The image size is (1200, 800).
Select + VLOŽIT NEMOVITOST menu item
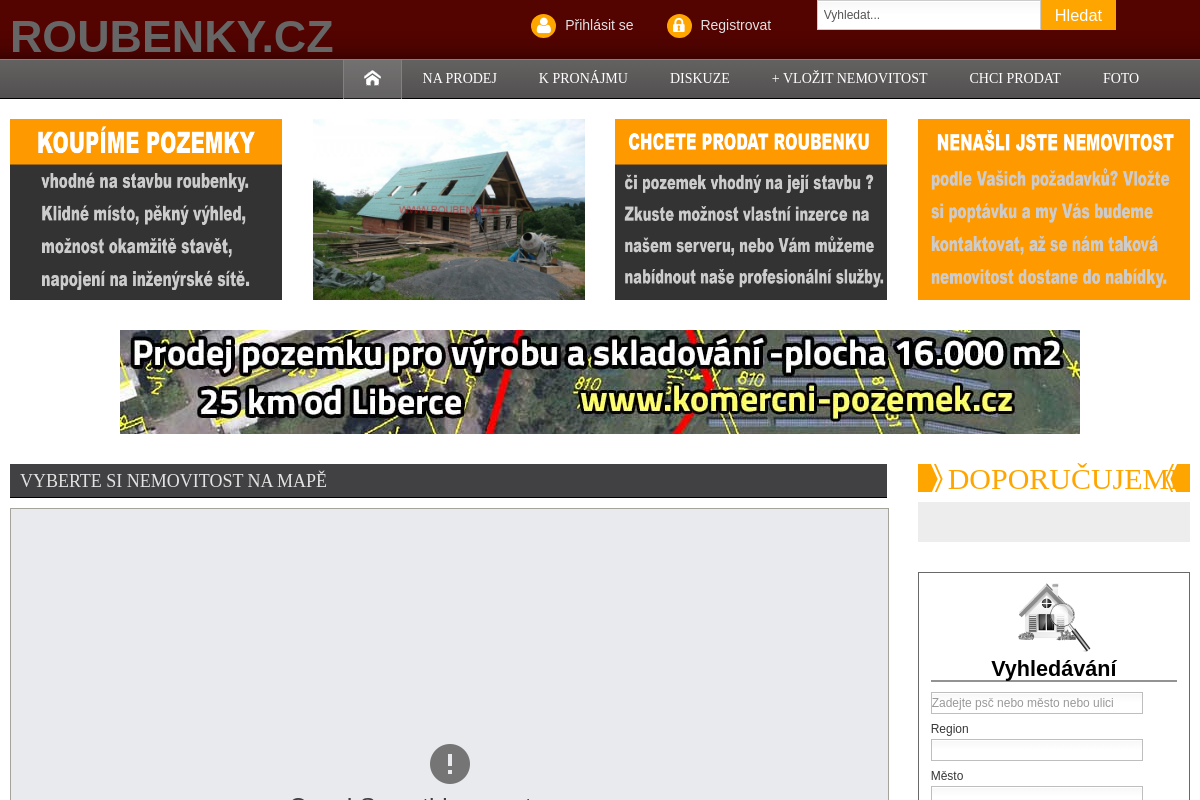(849, 78)
